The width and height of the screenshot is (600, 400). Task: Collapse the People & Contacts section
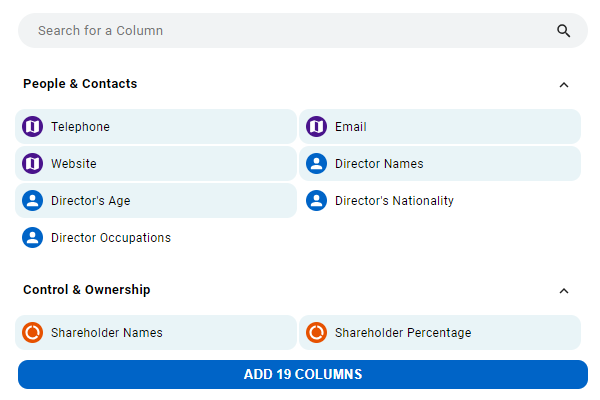(564, 85)
